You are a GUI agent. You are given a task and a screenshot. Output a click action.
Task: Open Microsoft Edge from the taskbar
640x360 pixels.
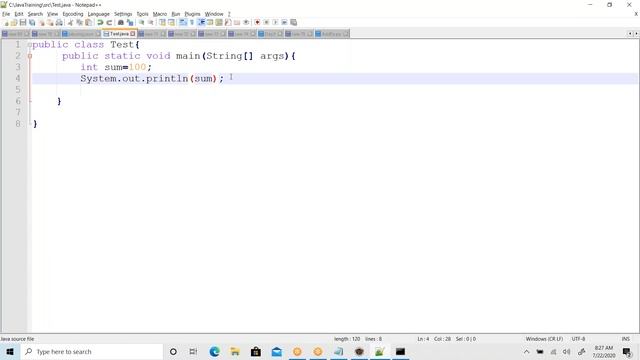pyautogui.click(x=214, y=352)
